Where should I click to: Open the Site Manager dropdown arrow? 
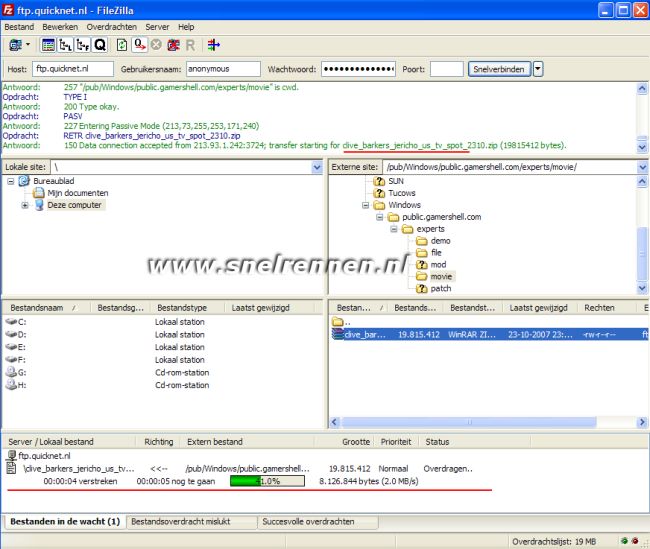point(28,44)
